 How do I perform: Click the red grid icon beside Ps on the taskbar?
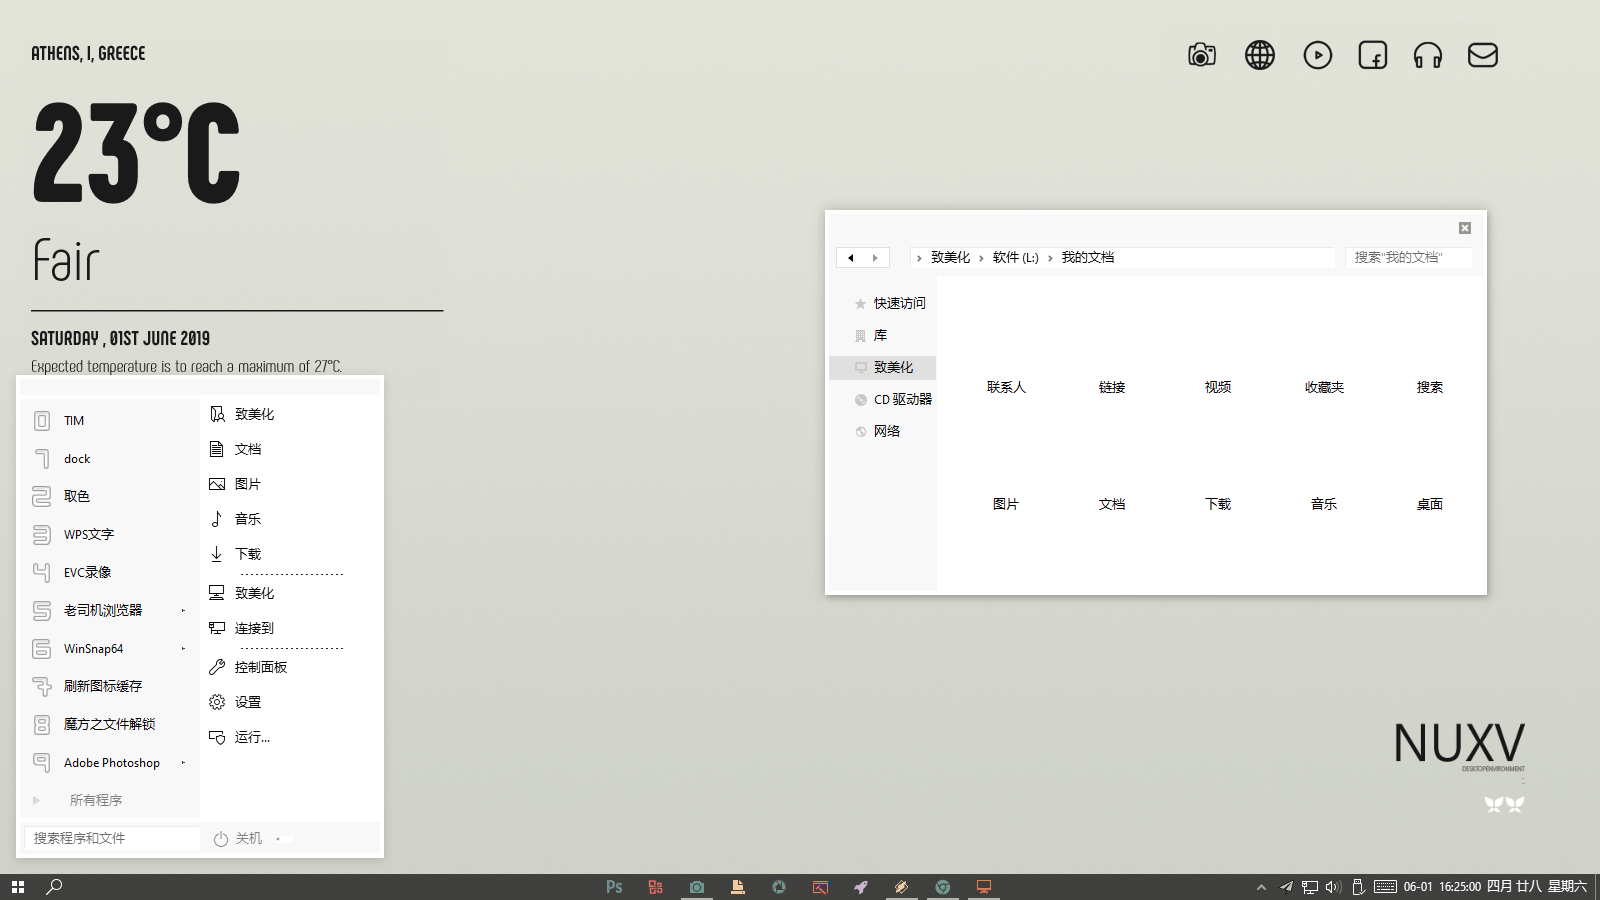(655, 887)
